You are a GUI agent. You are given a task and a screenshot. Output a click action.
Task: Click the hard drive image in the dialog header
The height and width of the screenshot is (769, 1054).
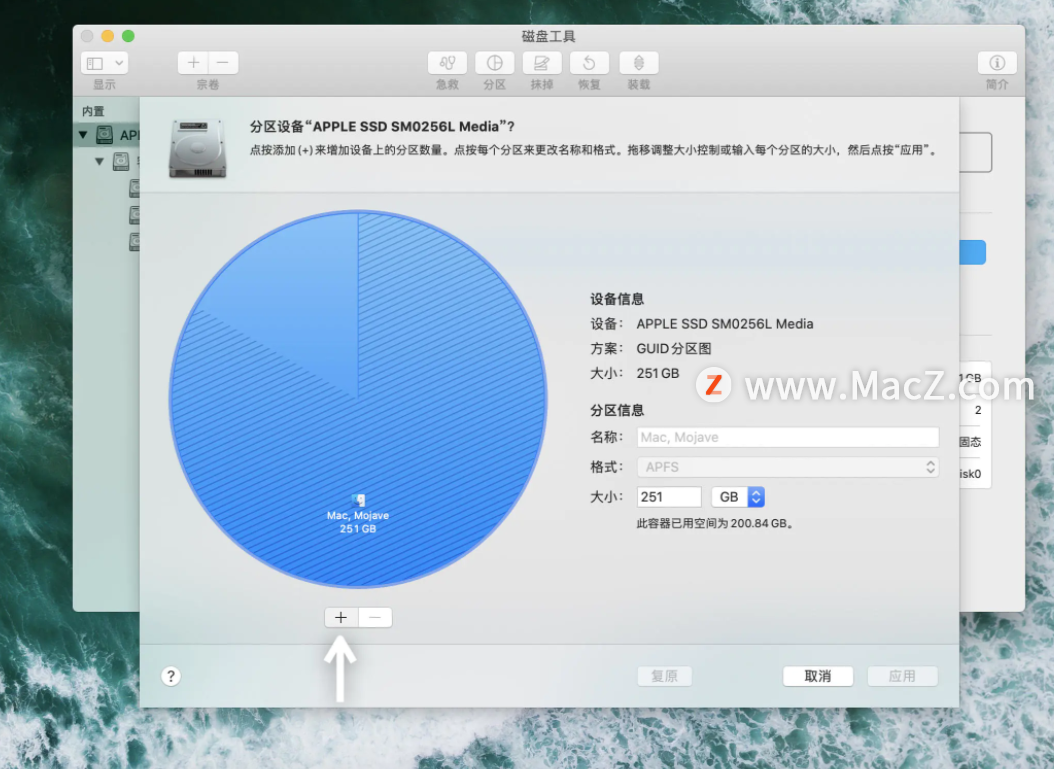pos(198,149)
